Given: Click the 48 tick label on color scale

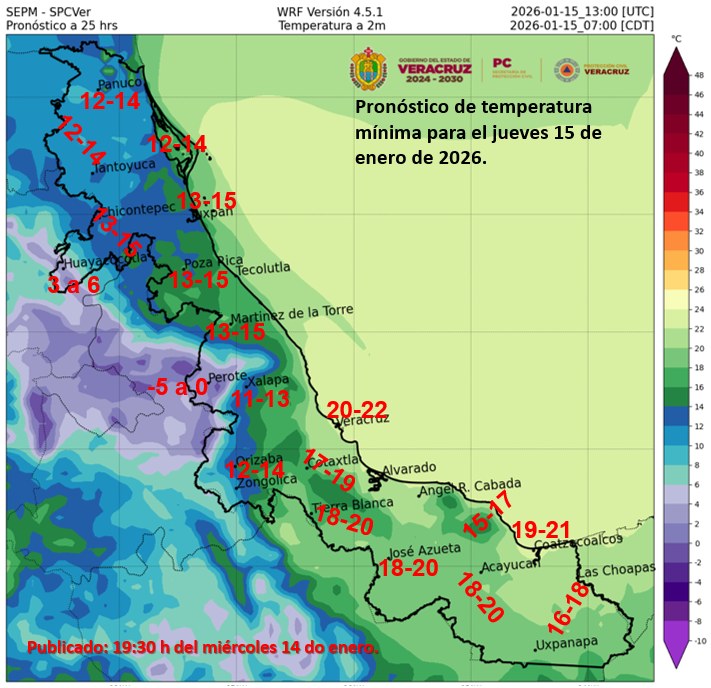Looking at the screenshot, I should [699, 75].
